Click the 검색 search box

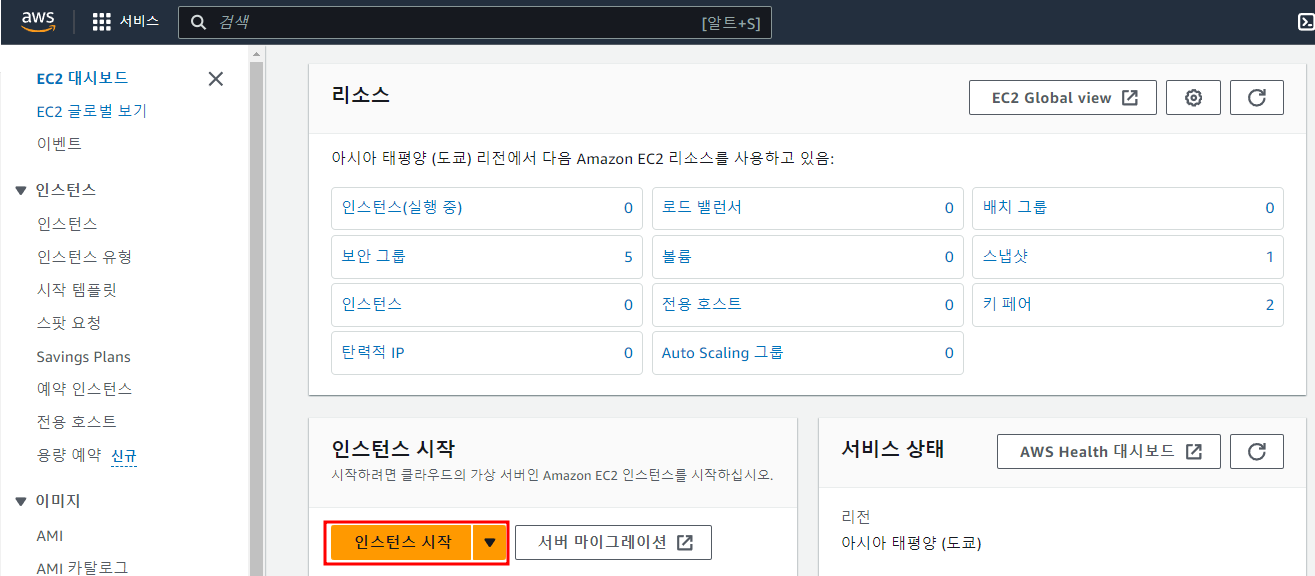[475, 22]
